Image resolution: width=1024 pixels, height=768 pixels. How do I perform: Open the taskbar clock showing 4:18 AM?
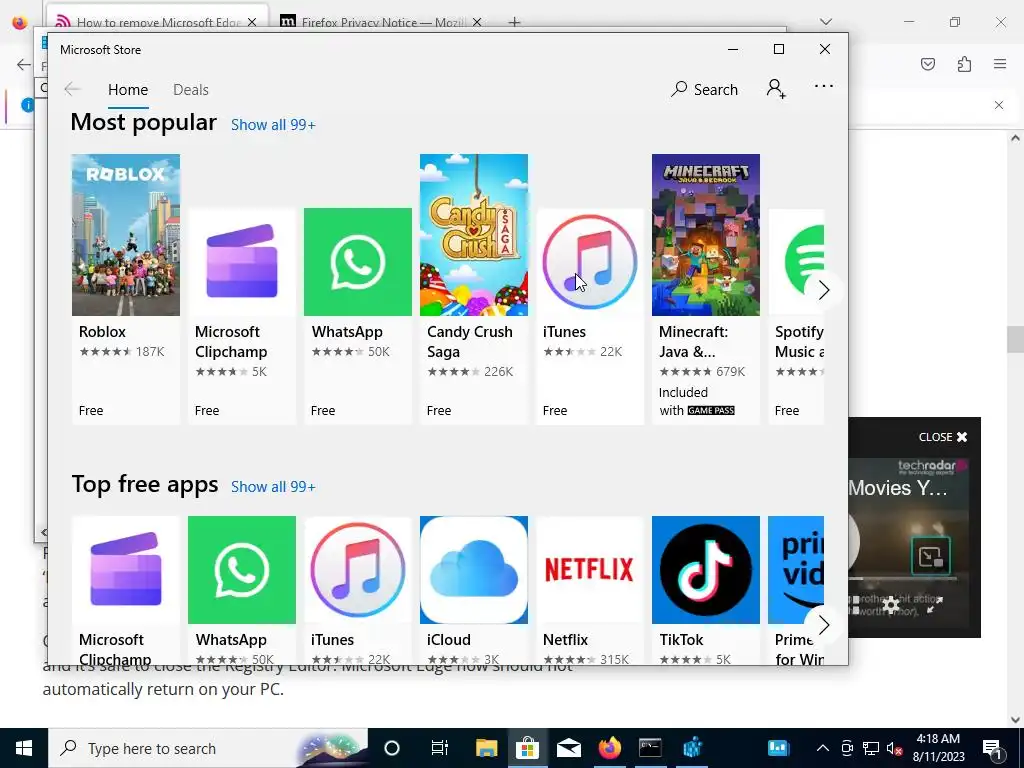coord(938,748)
